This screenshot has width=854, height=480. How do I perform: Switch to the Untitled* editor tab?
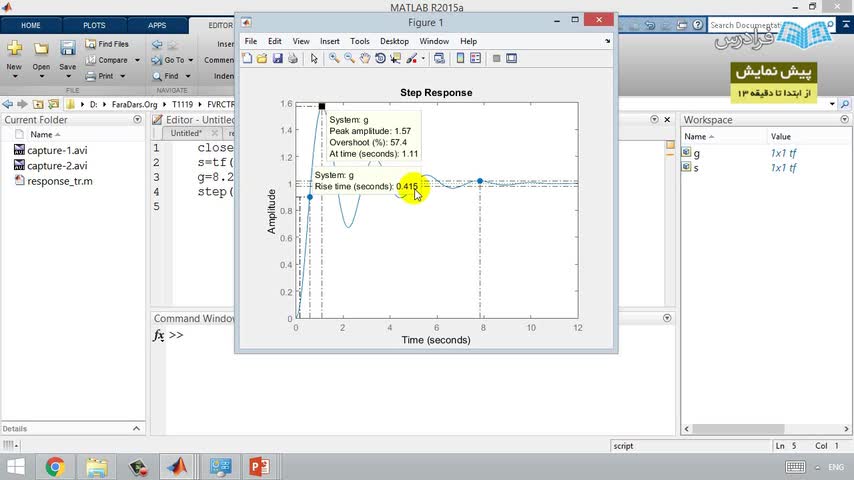click(x=186, y=133)
